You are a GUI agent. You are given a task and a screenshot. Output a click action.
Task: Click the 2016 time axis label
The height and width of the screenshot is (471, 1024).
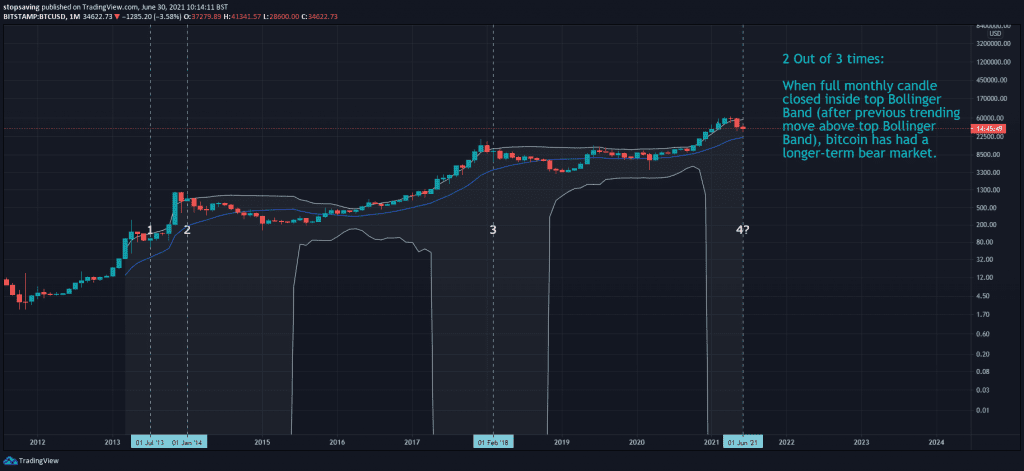tap(337, 442)
